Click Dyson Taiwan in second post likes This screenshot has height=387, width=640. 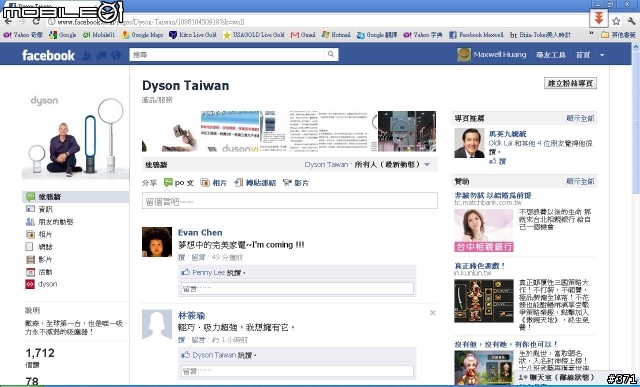[x=214, y=355]
